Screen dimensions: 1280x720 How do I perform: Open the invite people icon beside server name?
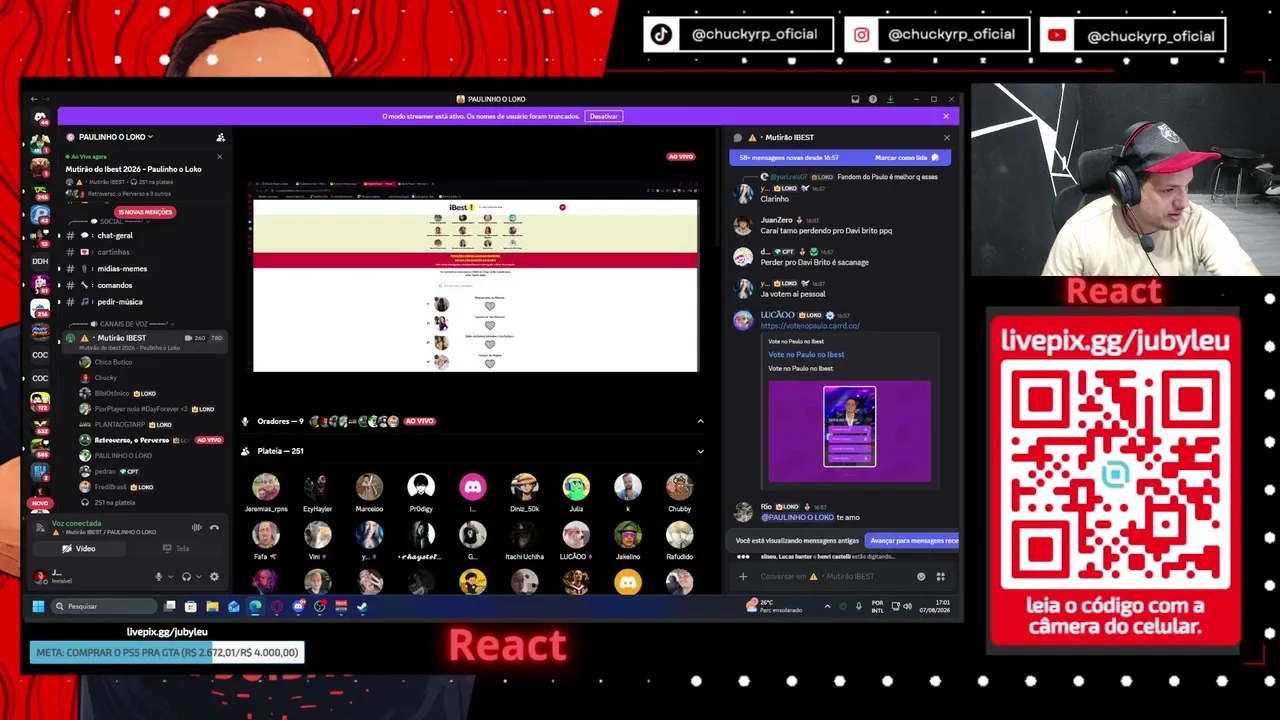pos(220,137)
